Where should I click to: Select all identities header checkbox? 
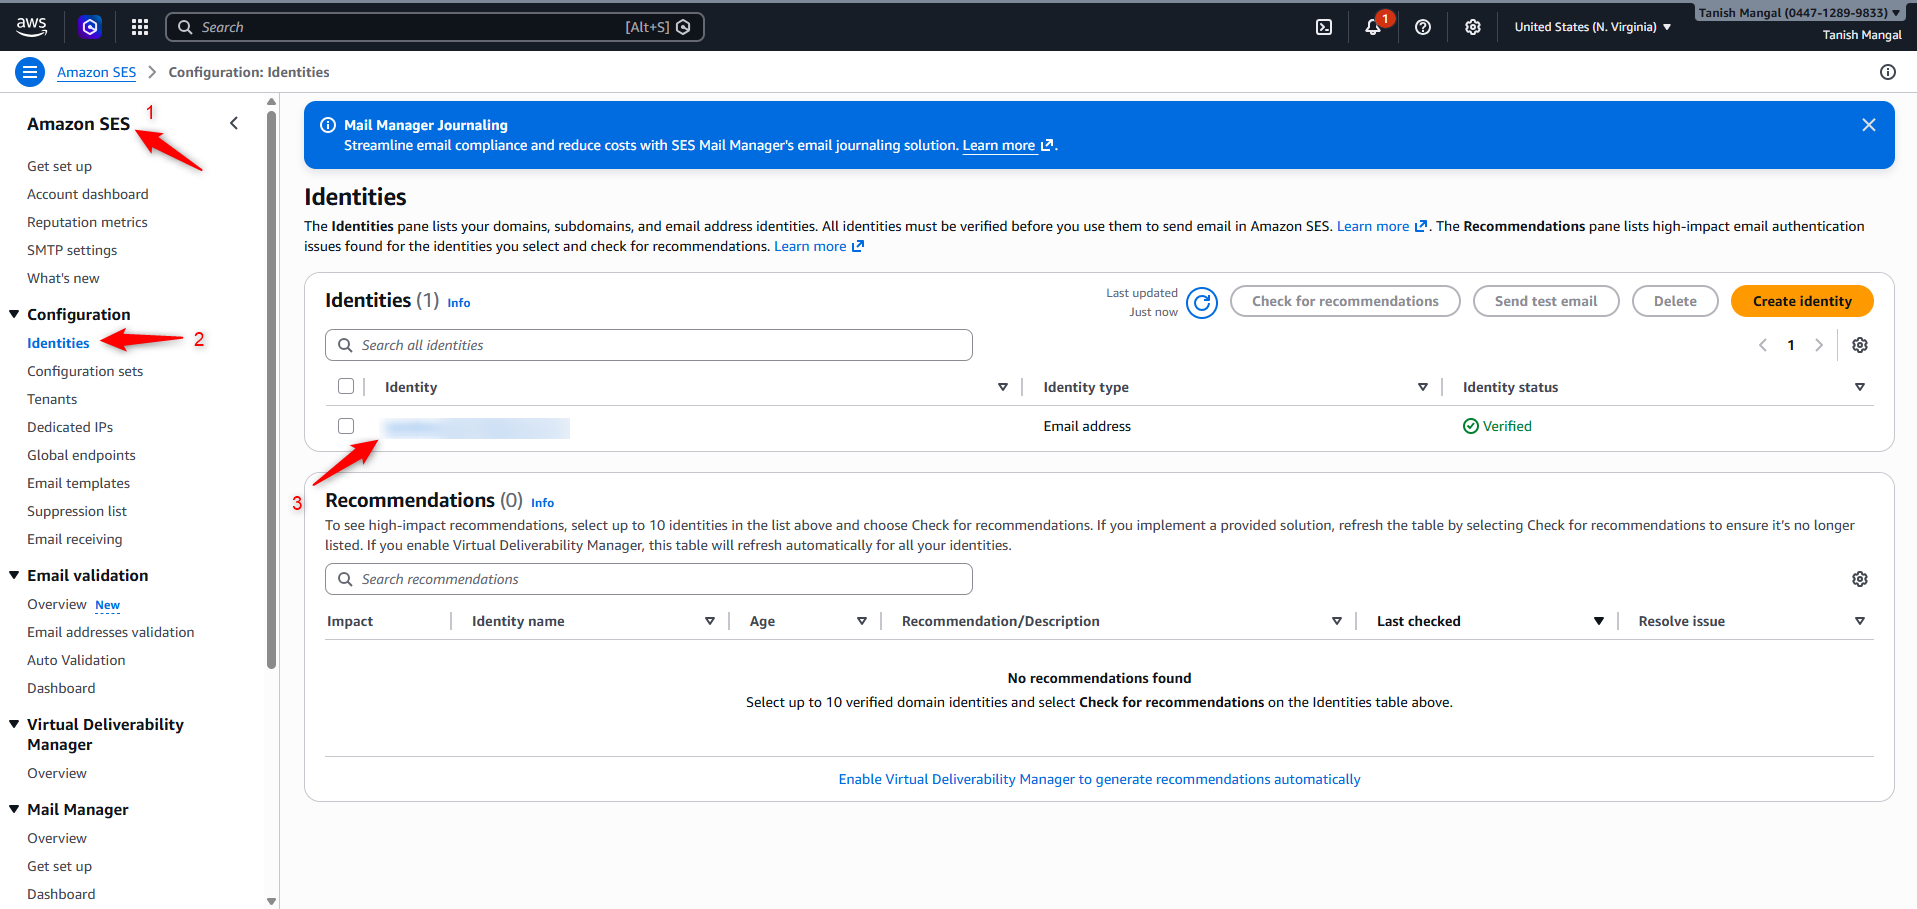(346, 387)
